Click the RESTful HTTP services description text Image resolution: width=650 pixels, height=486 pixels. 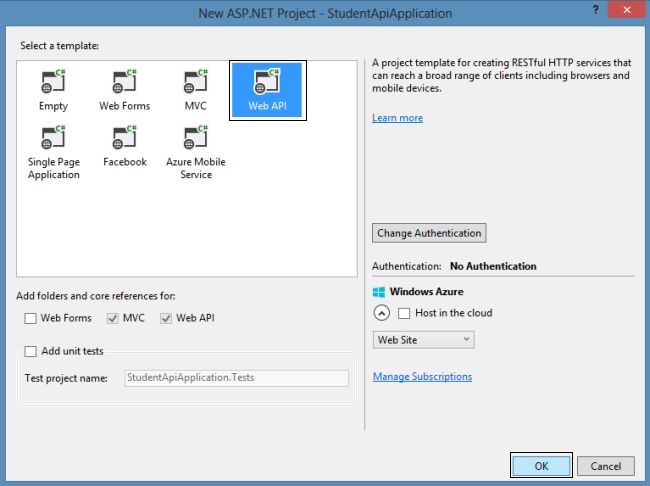click(x=501, y=75)
